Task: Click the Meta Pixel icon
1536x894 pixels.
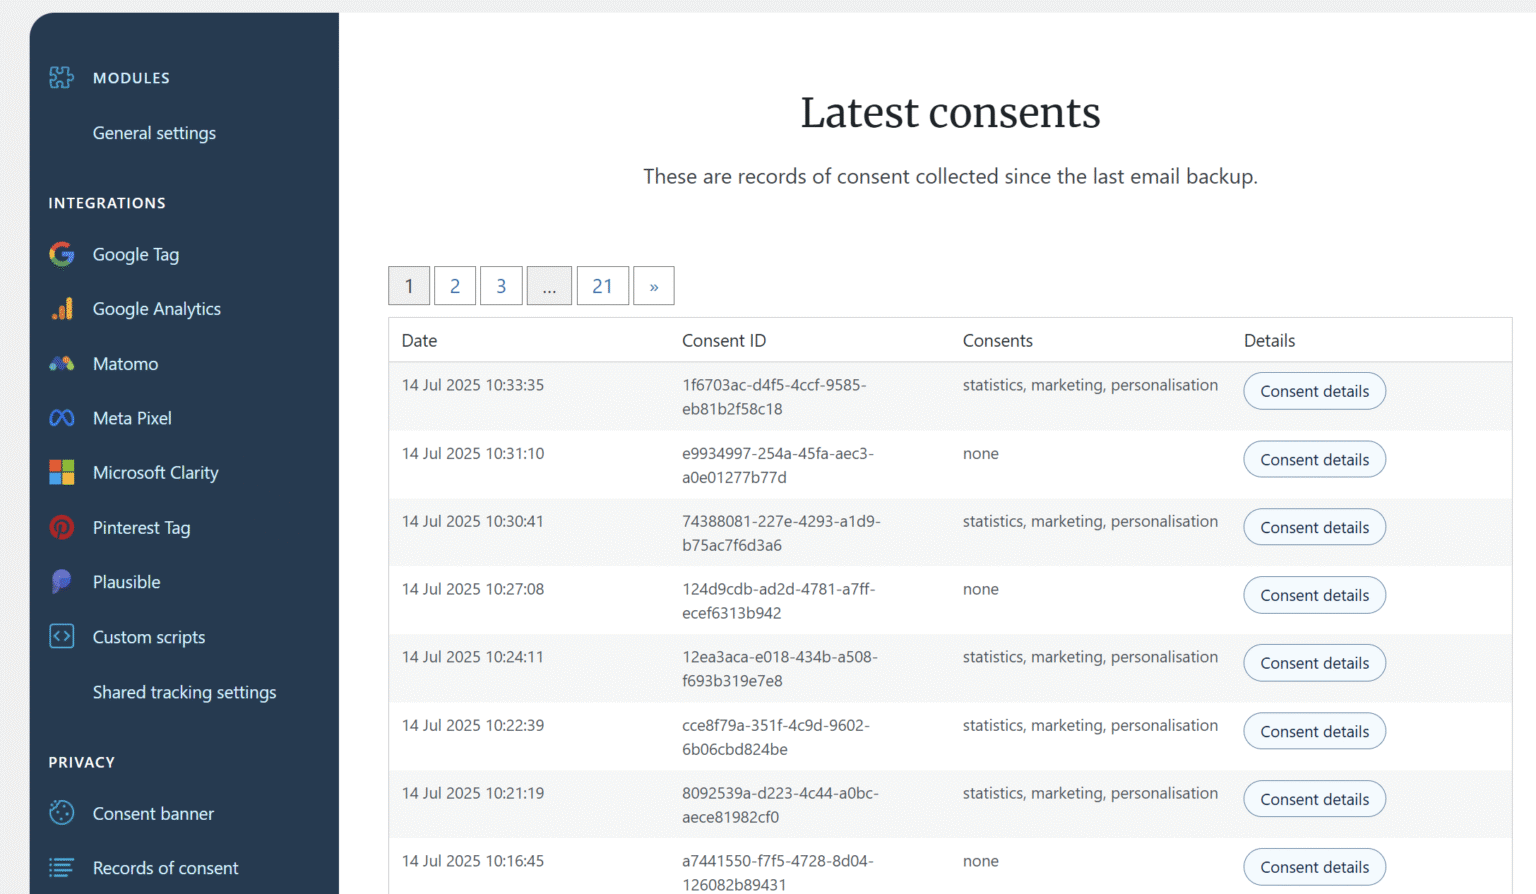Action: [x=61, y=418]
